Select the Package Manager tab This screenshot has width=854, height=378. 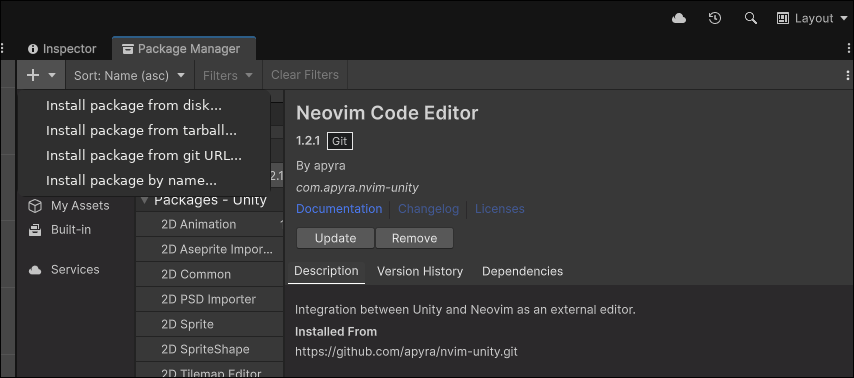click(184, 49)
